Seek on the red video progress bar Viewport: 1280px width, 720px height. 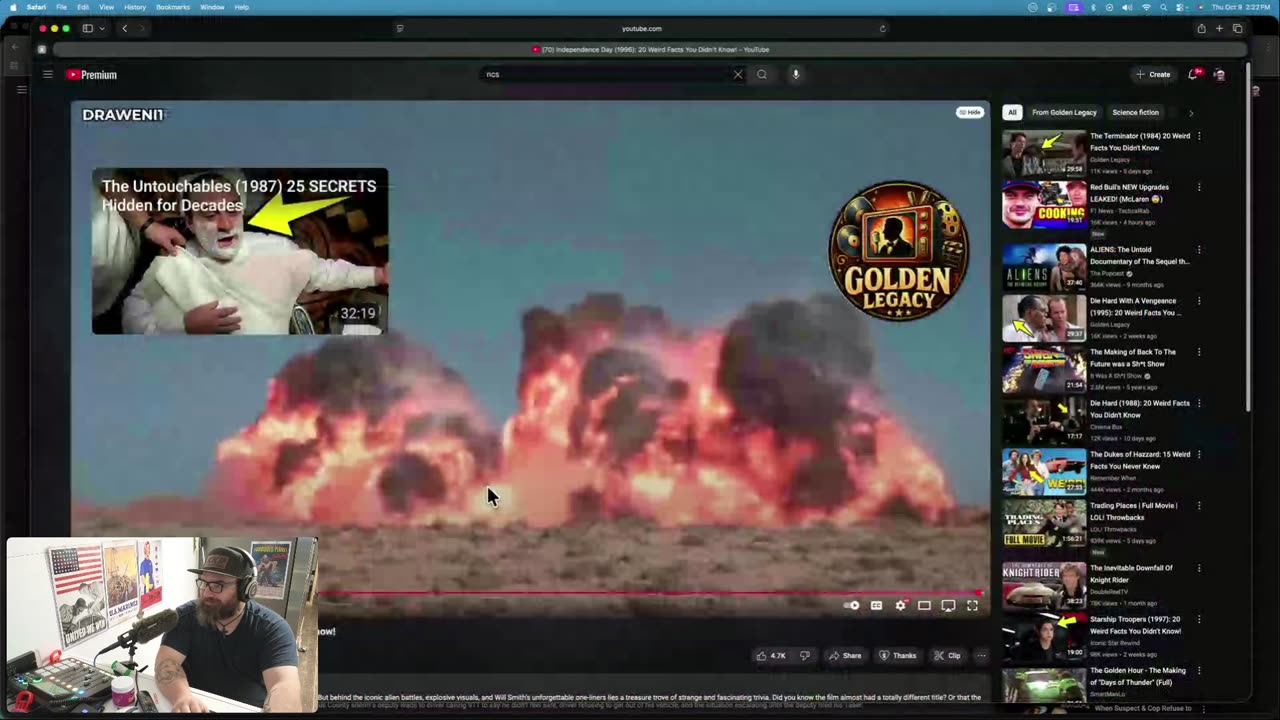651,593
